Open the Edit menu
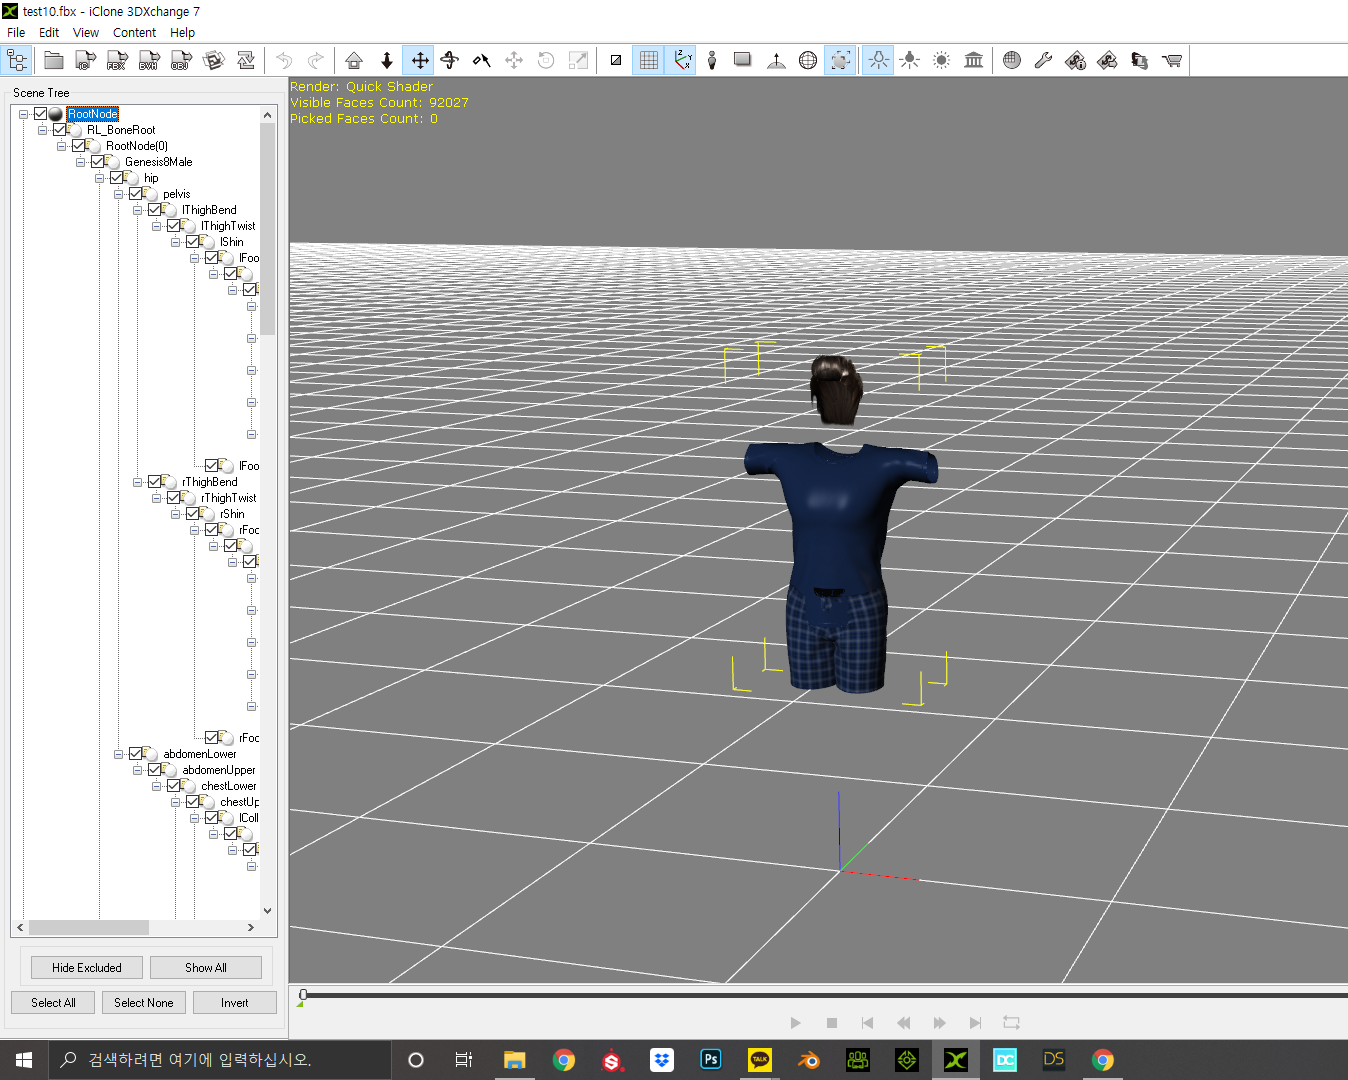Screen dimensions: 1348x1080 (49, 32)
